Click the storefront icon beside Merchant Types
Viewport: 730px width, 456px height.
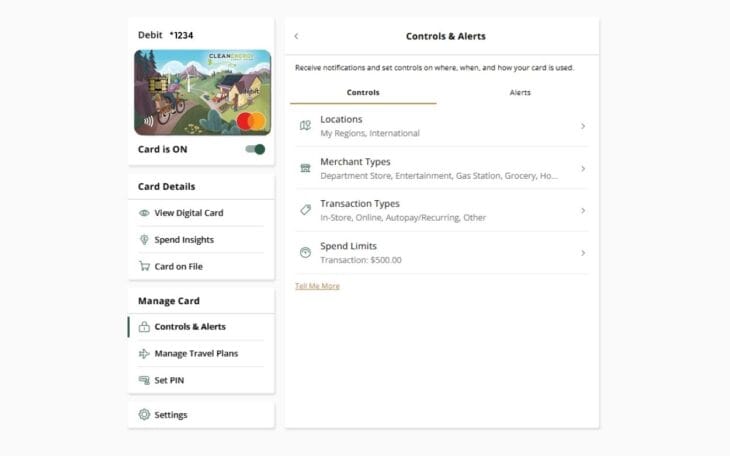click(x=305, y=168)
